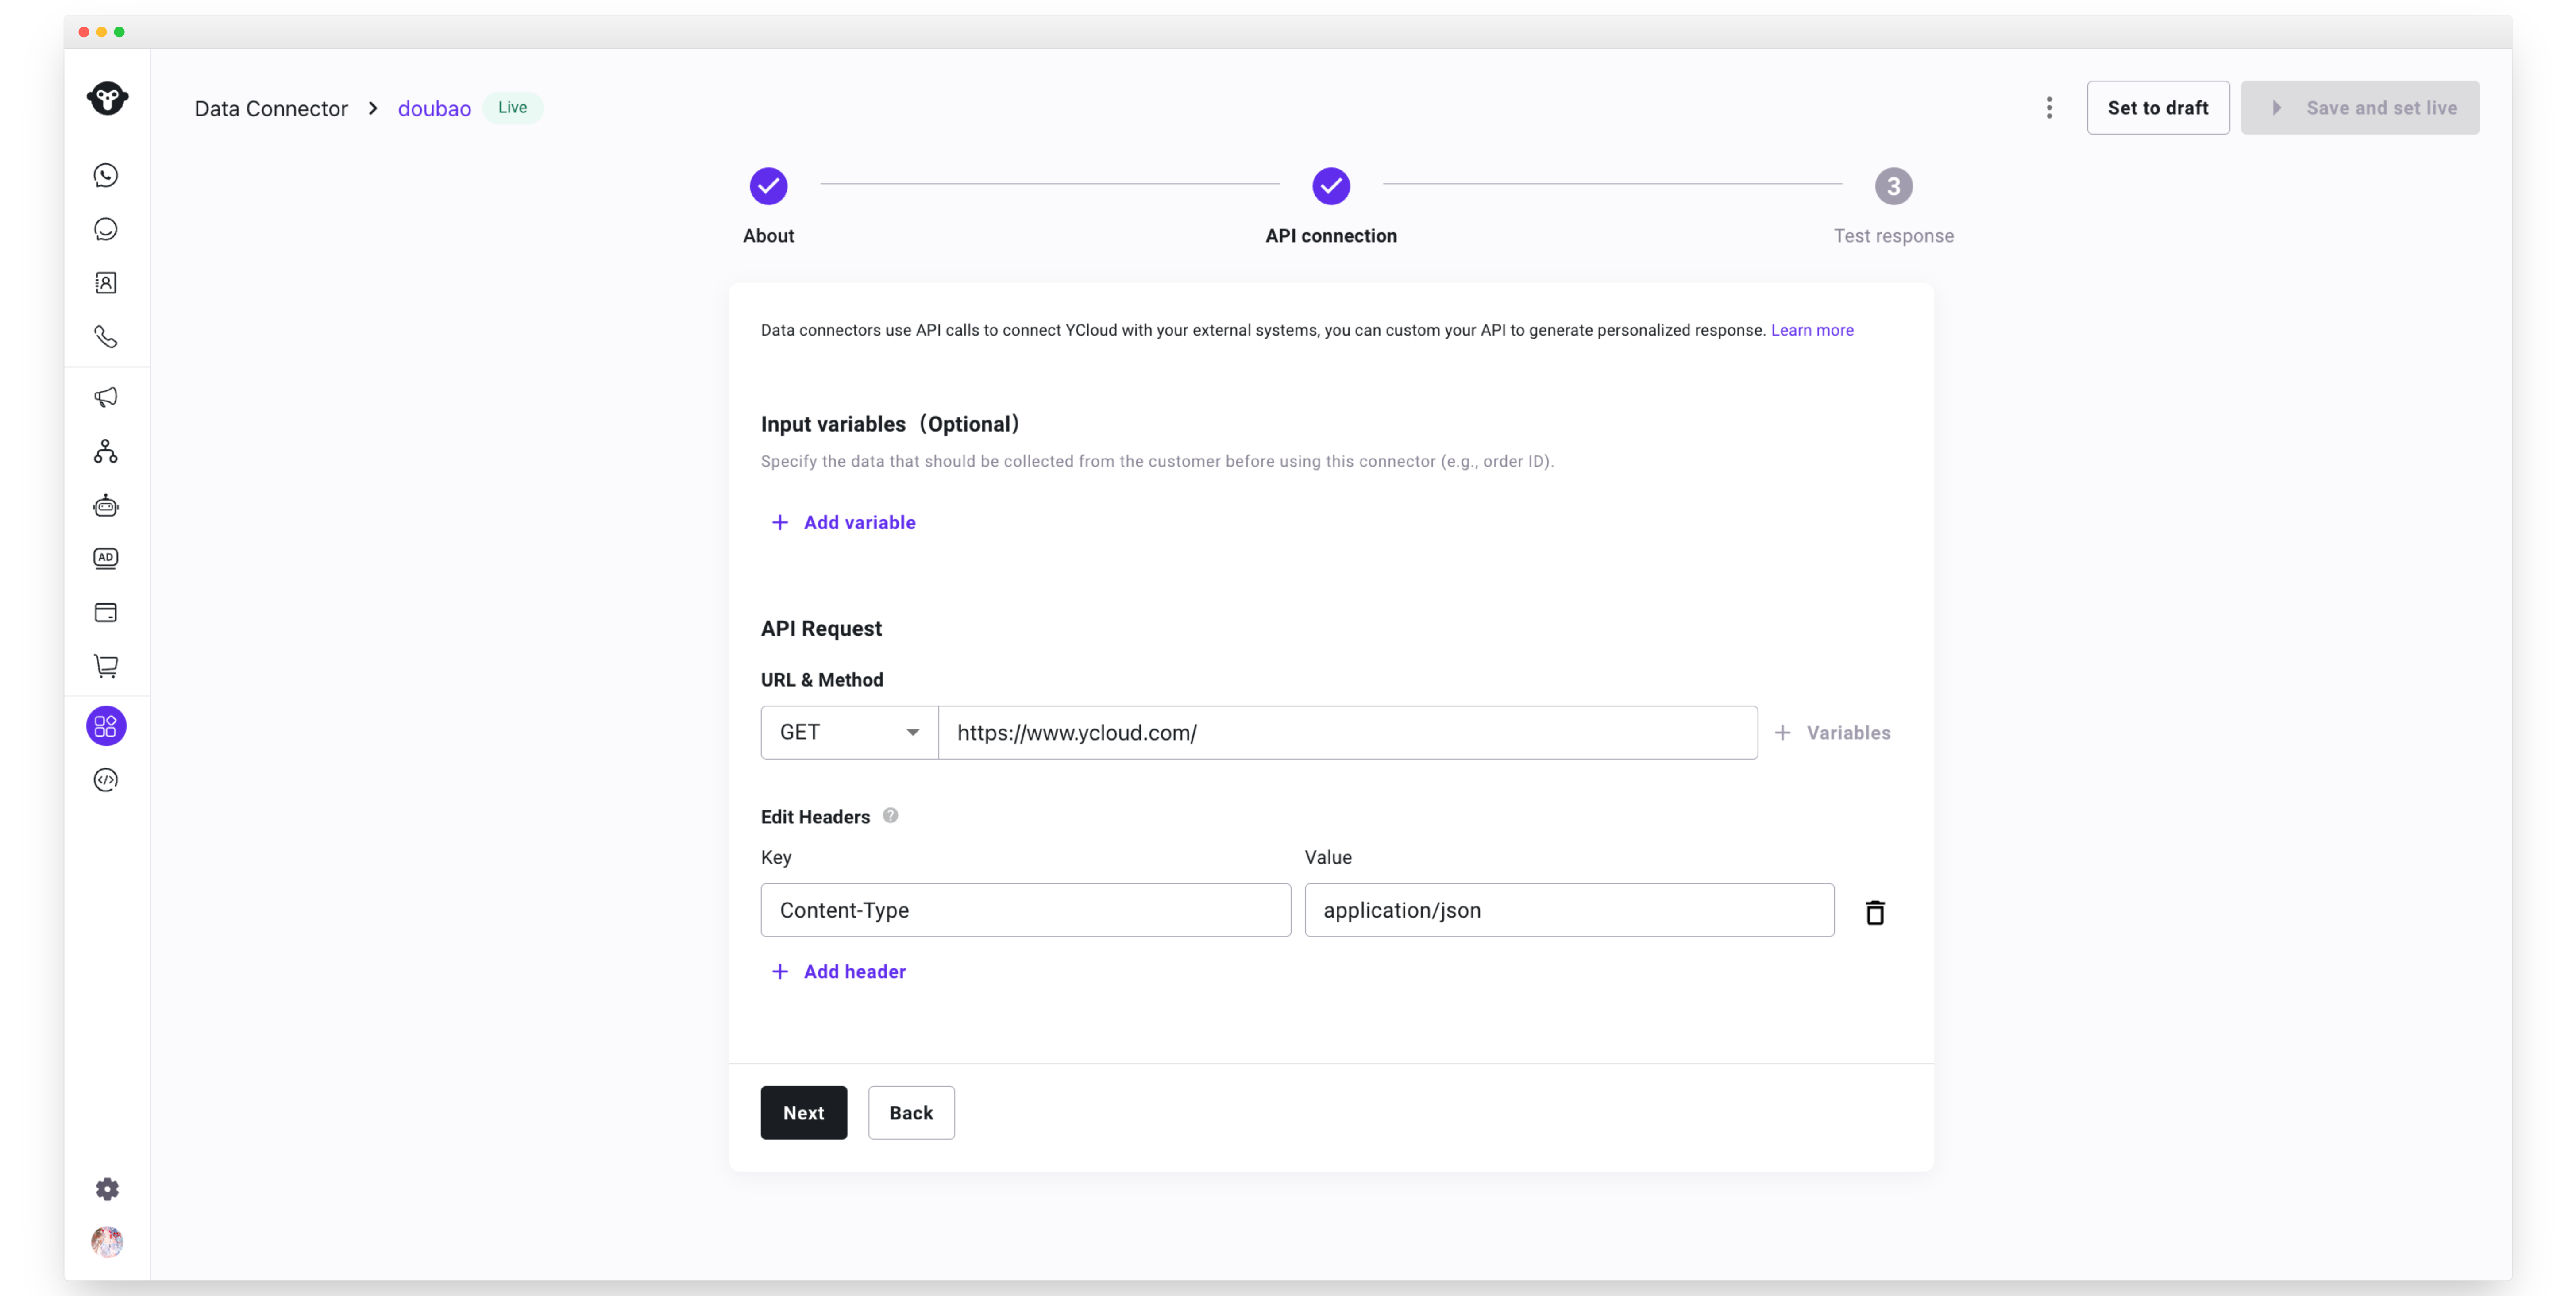The height and width of the screenshot is (1296, 2576).
Task: Open the campaigns megaphone icon
Action: pyautogui.click(x=106, y=398)
